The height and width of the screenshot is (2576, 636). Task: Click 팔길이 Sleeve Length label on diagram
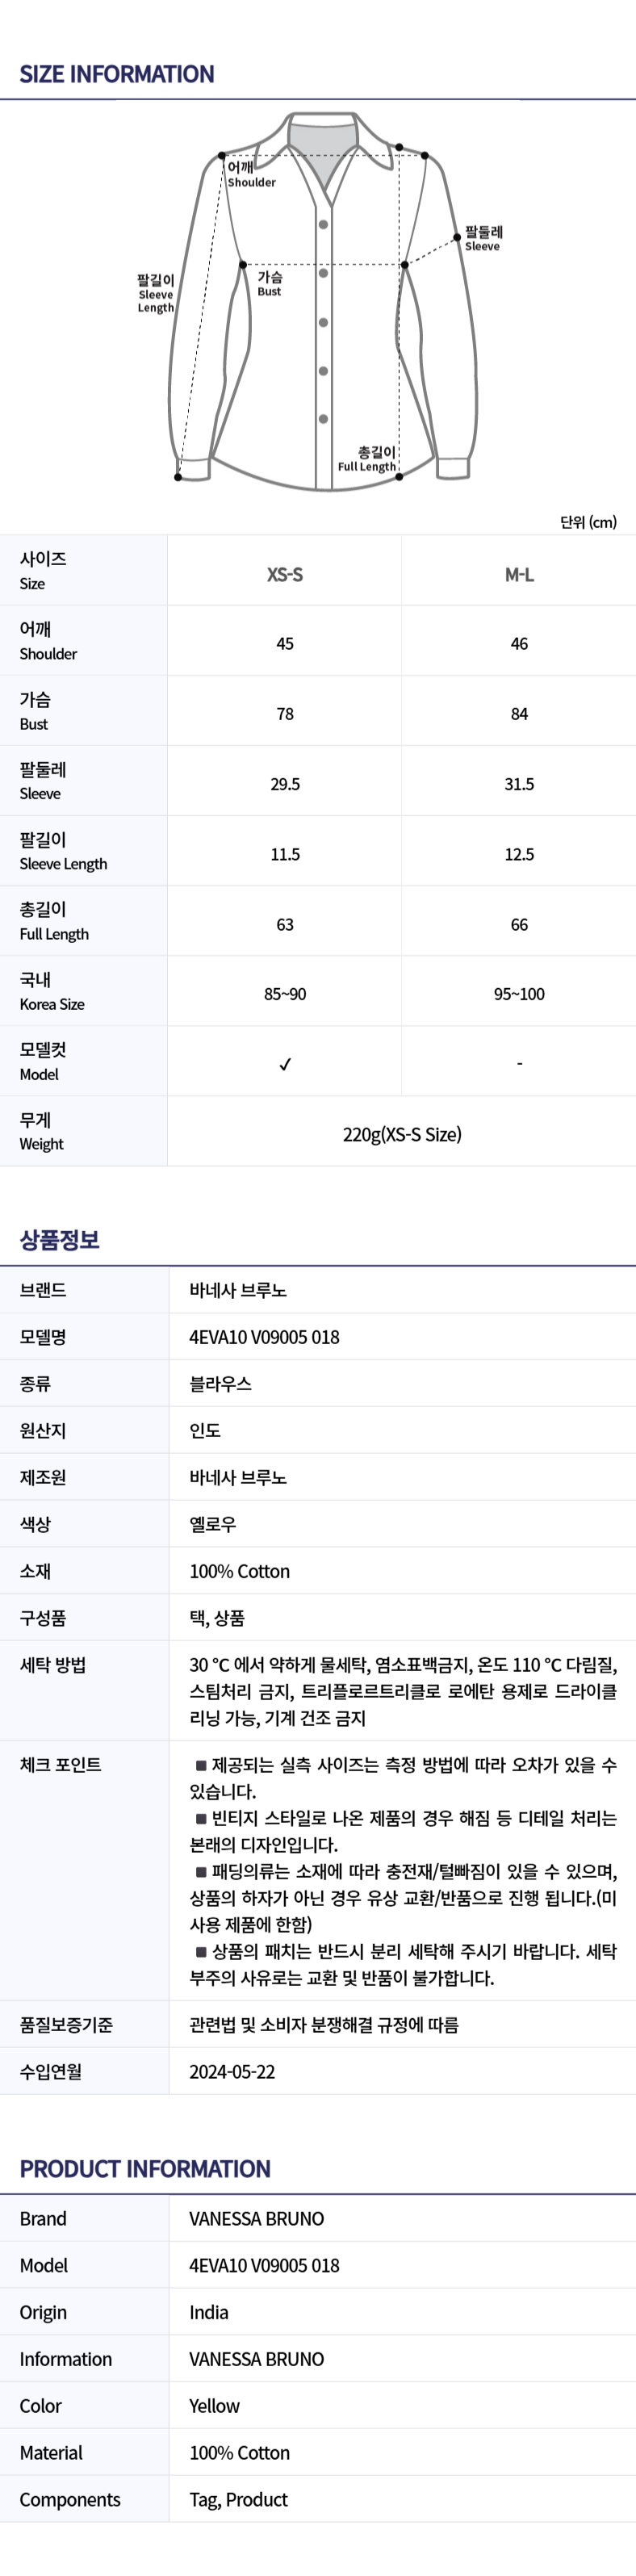coord(156,294)
